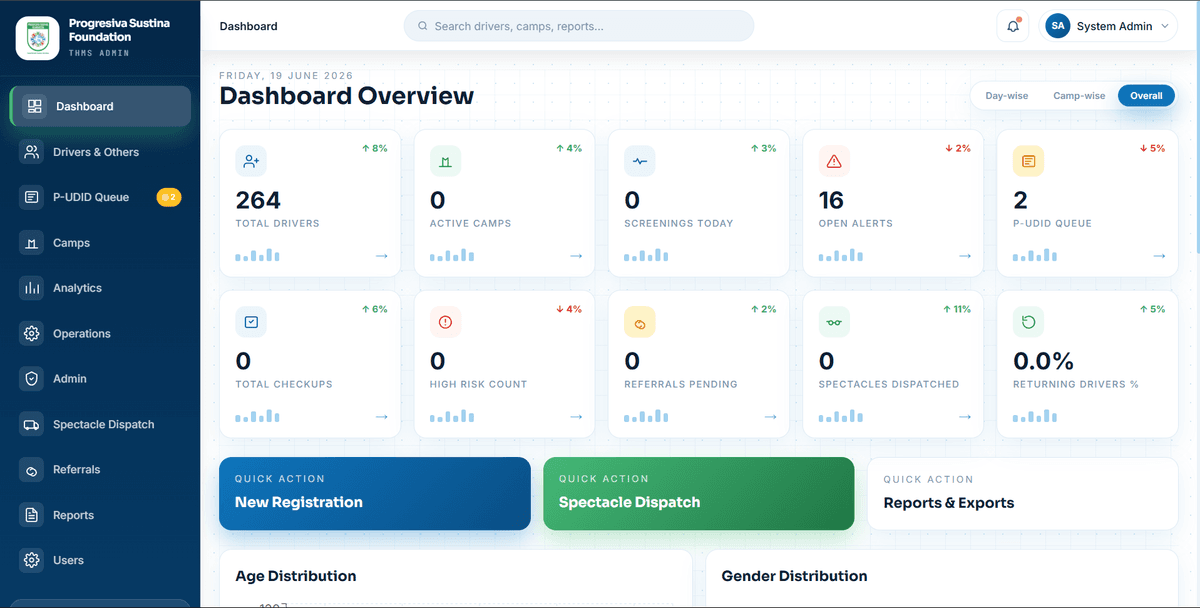This screenshot has width=1200, height=608.
Task: Click the Open Alerts warning icon
Action: coord(834,161)
